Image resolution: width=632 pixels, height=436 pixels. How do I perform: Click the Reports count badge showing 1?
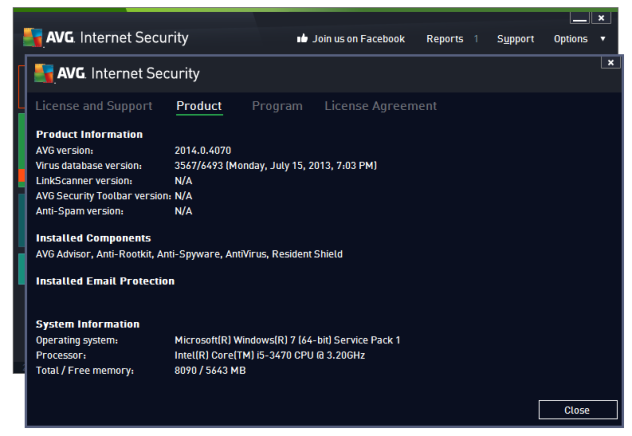coord(476,39)
